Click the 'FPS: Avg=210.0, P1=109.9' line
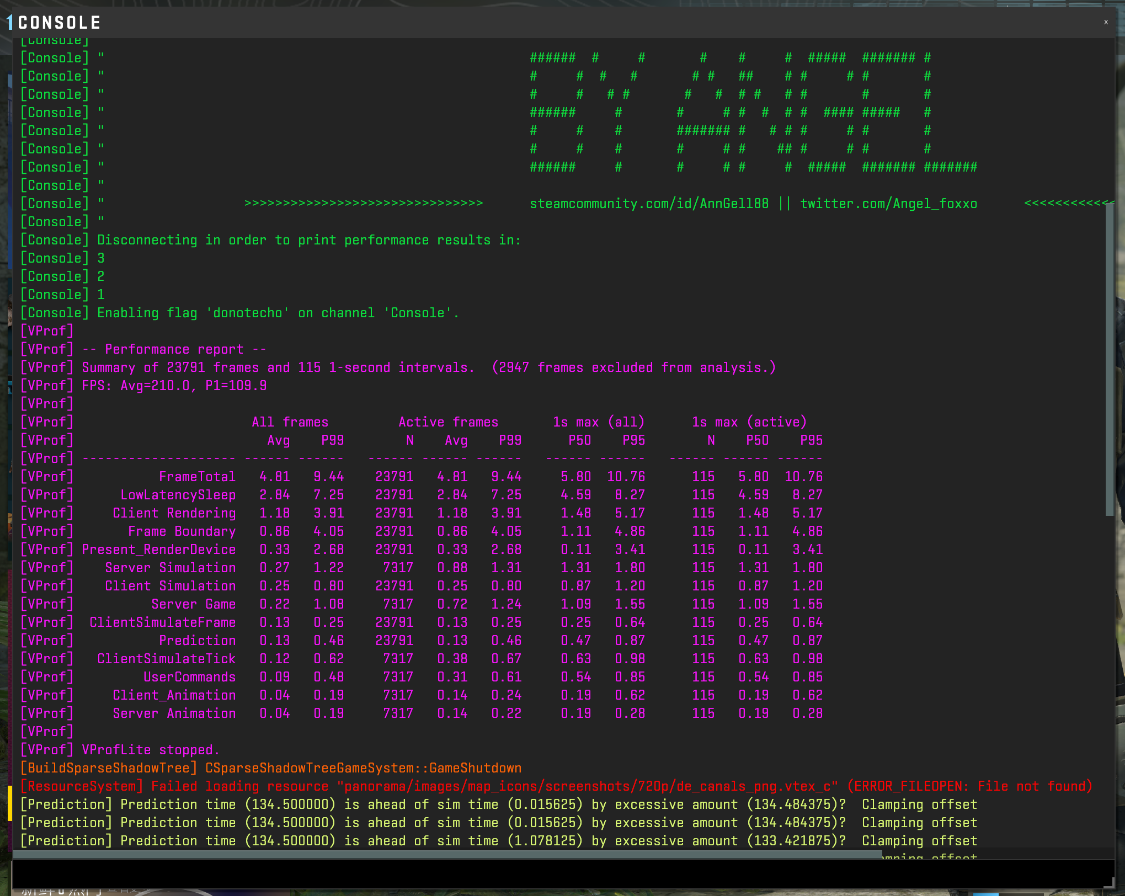This screenshot has width=1125, height=896. click(143, 386)
